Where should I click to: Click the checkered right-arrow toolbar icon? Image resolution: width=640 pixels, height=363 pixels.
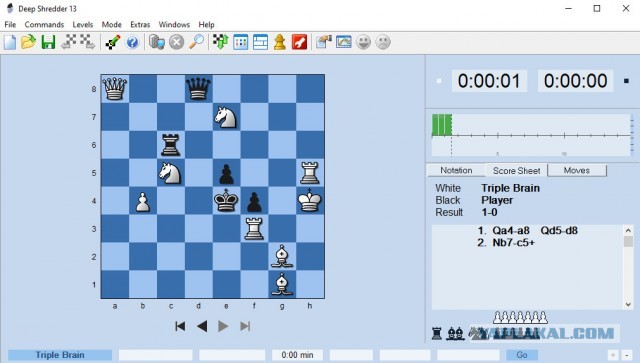tap(87, 42)
